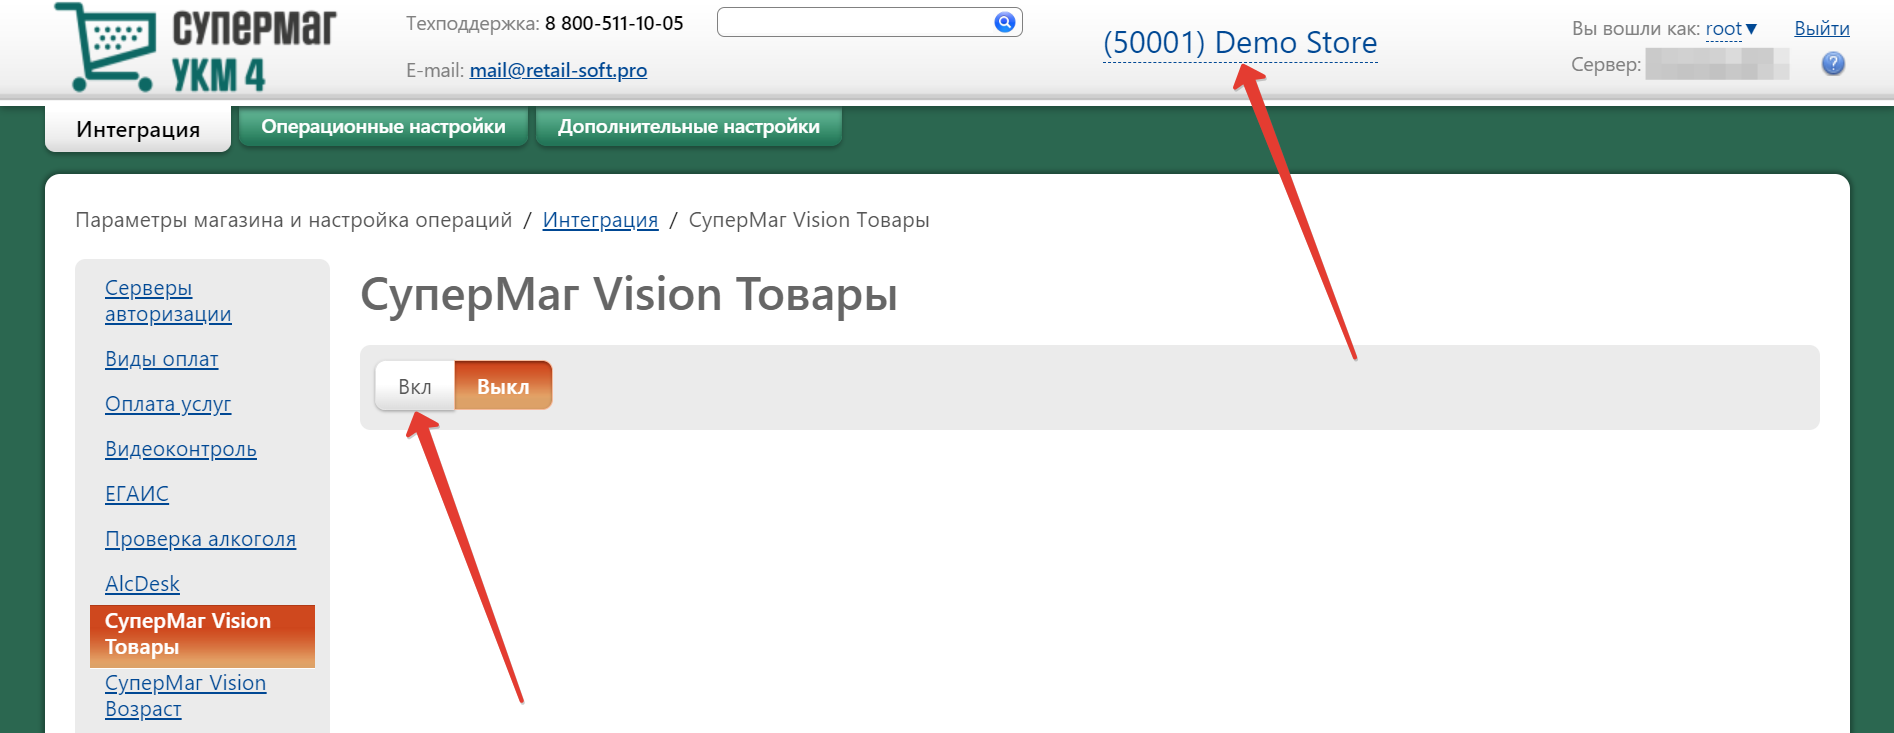Open the help question mark icon
The image size is (1894, 733).
click(x=1833, y=64)
